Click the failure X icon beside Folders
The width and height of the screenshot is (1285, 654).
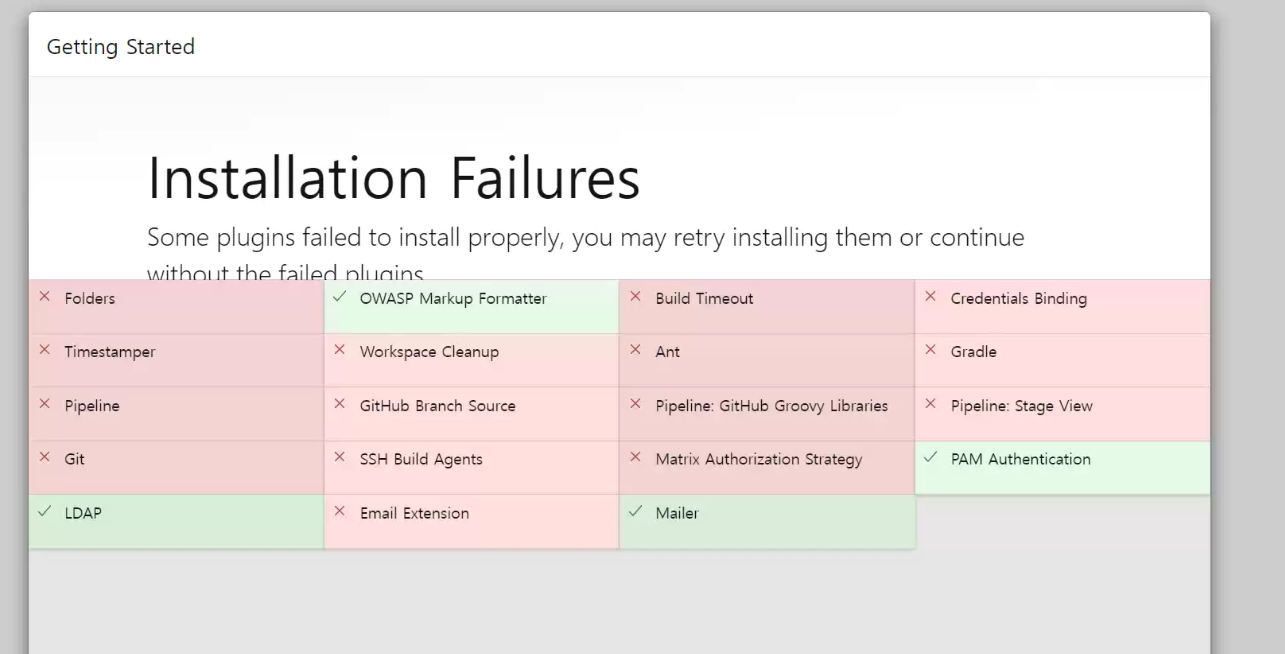pos(44,297)
